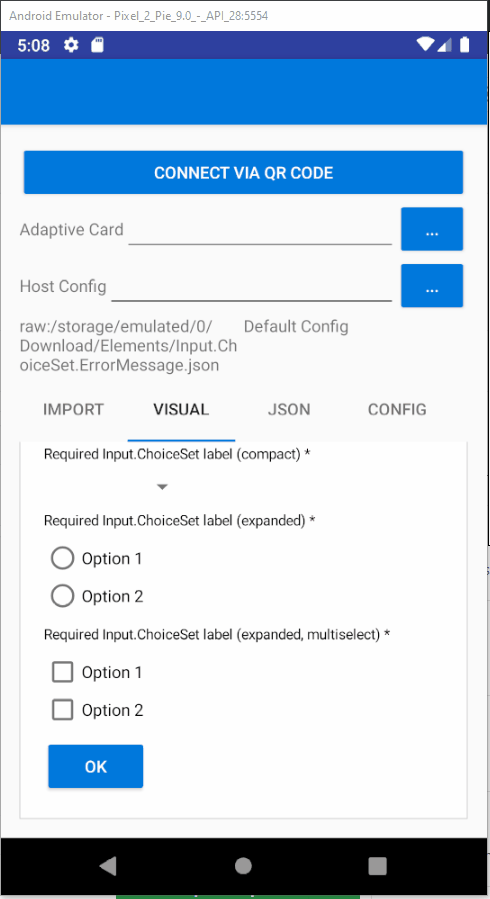
Task: Open the IMPORT tab
Action: (73, 409)
